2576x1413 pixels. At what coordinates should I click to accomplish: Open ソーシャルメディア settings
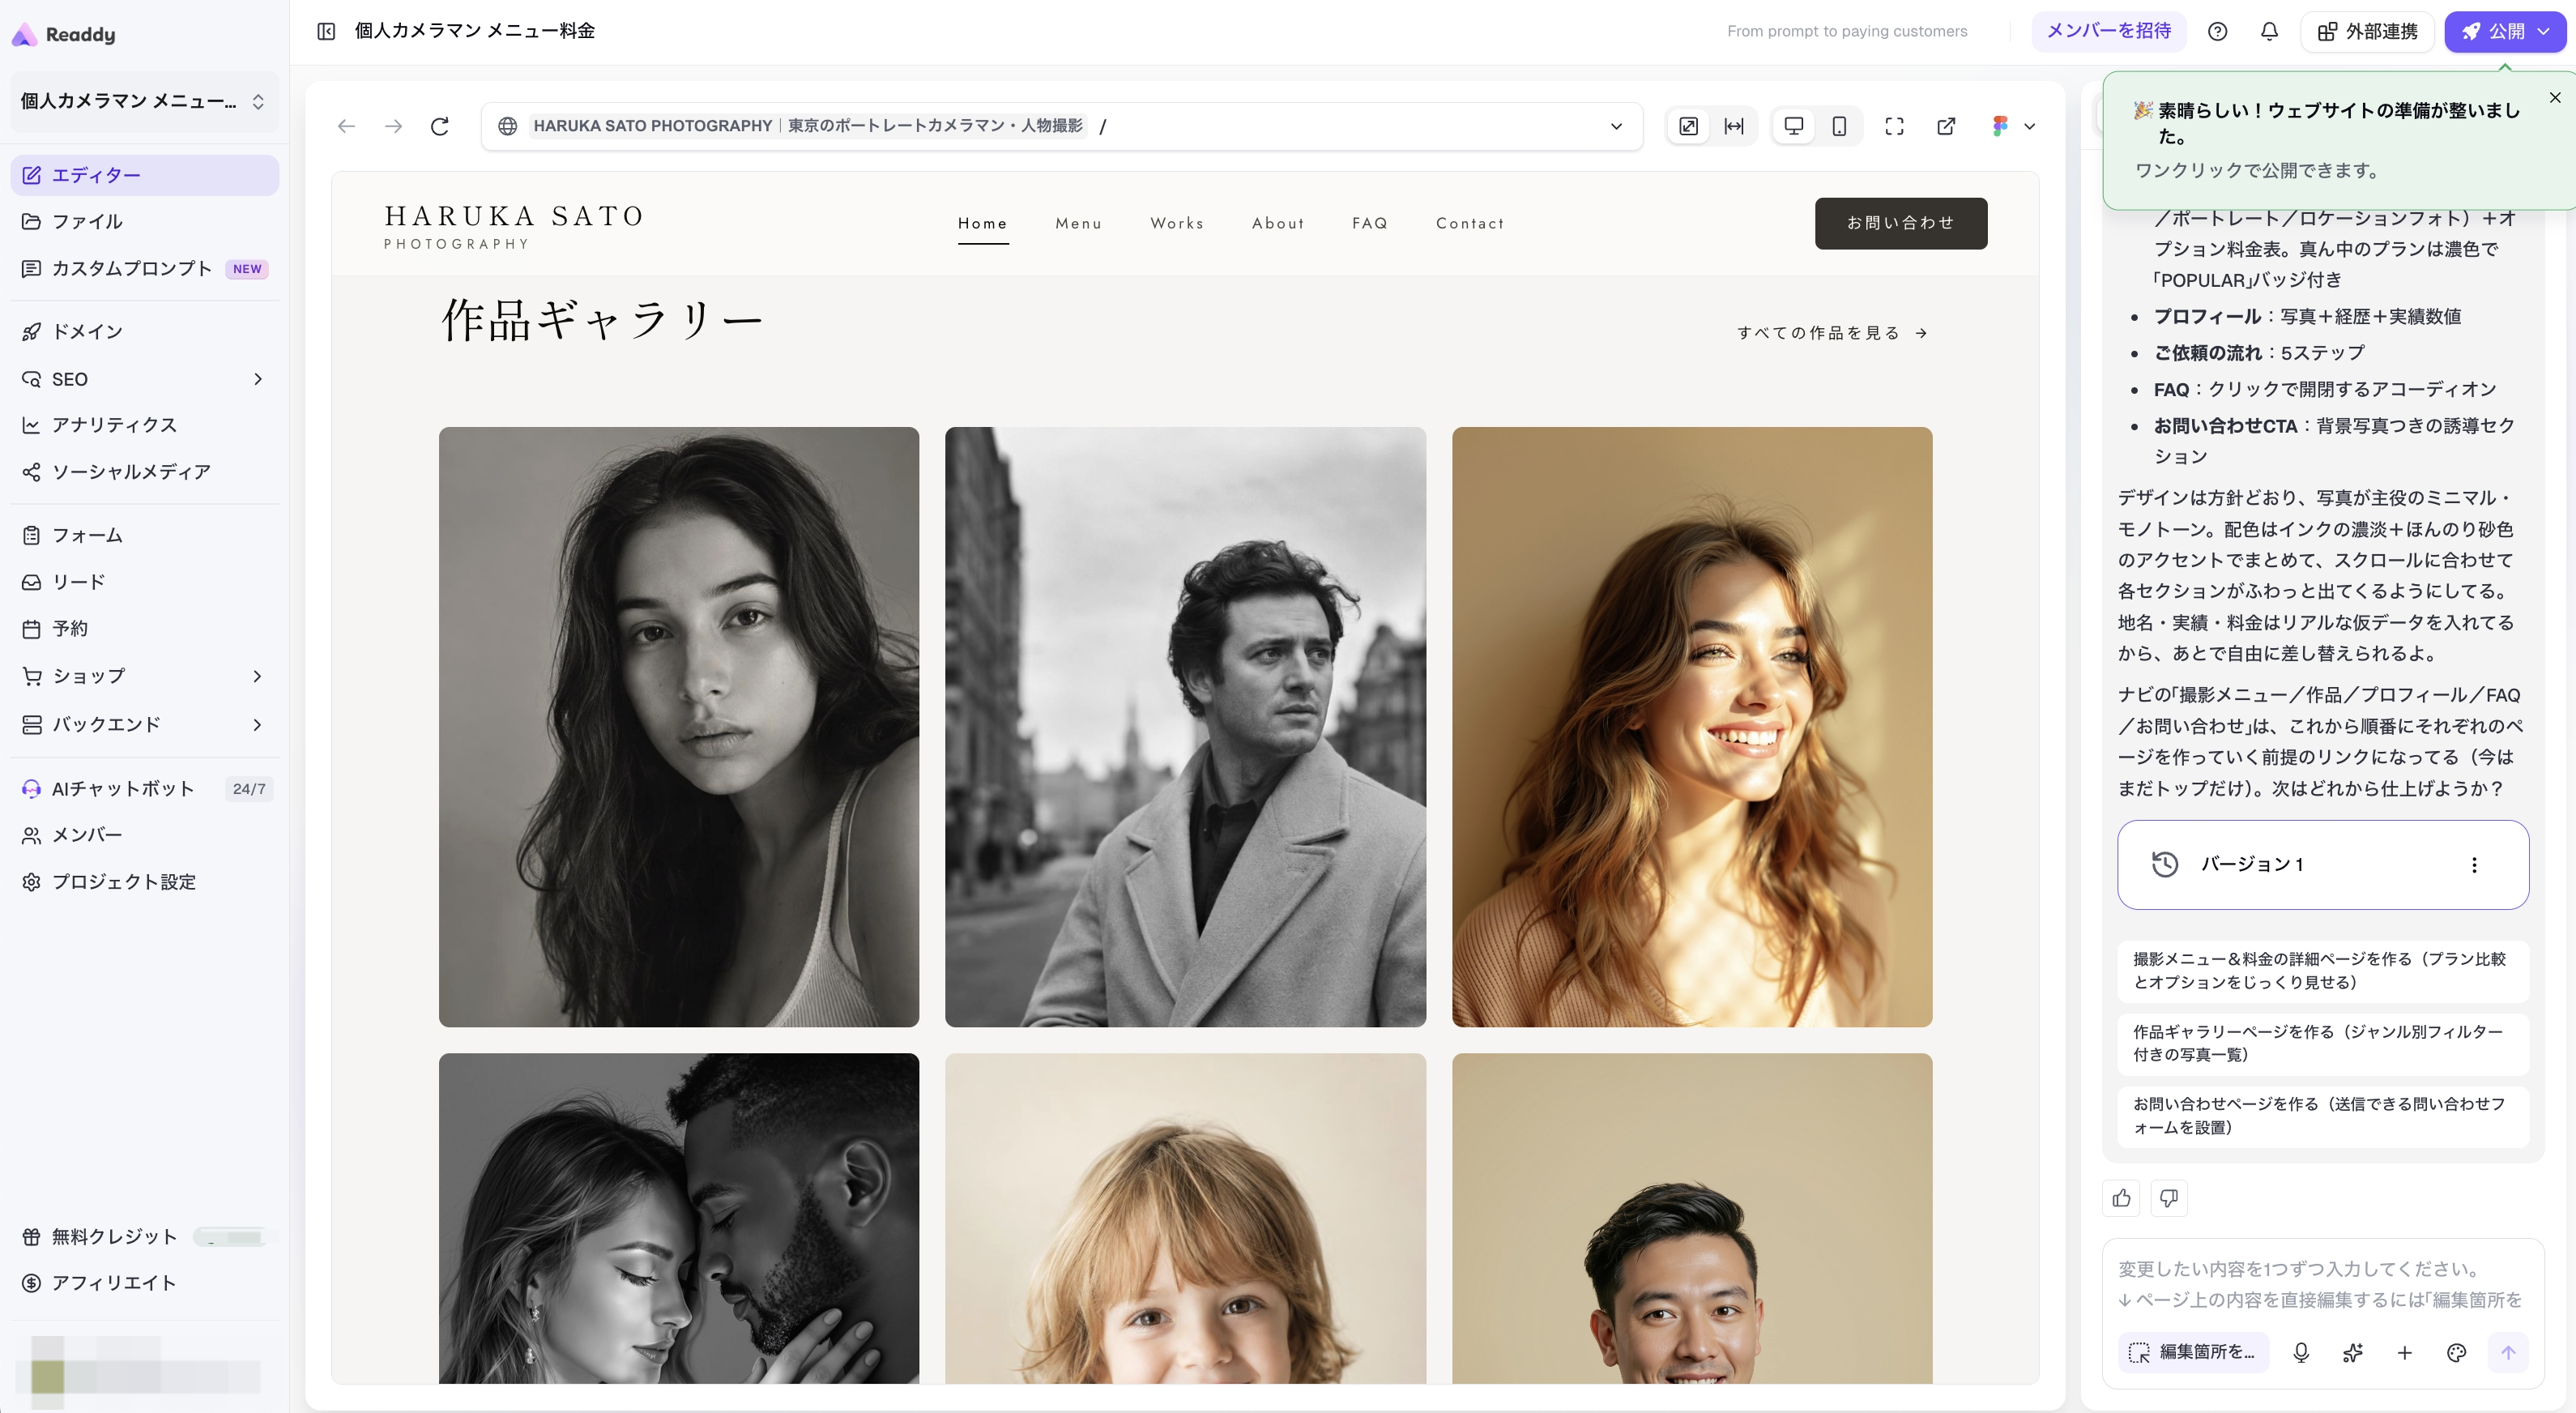(144, 472)
